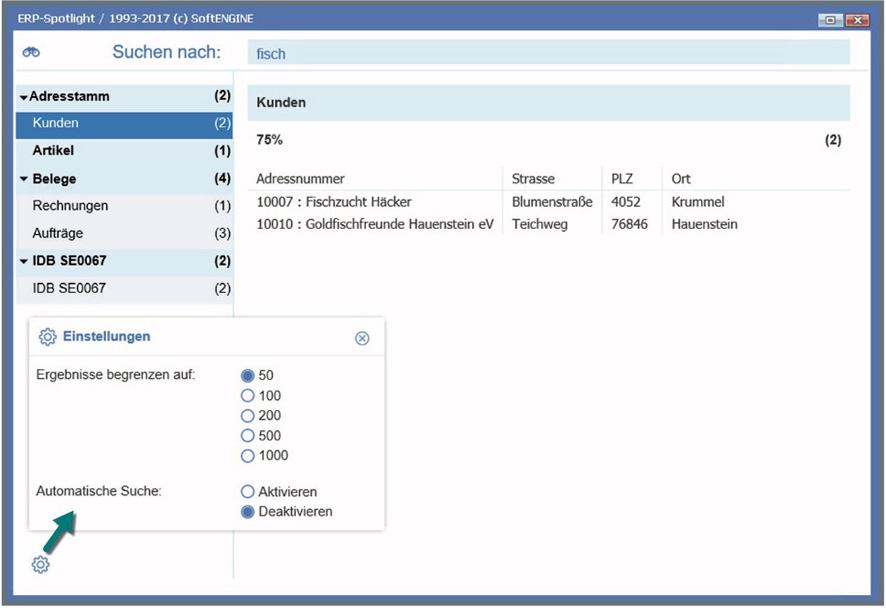Set results limit to 500

point(248,436)
